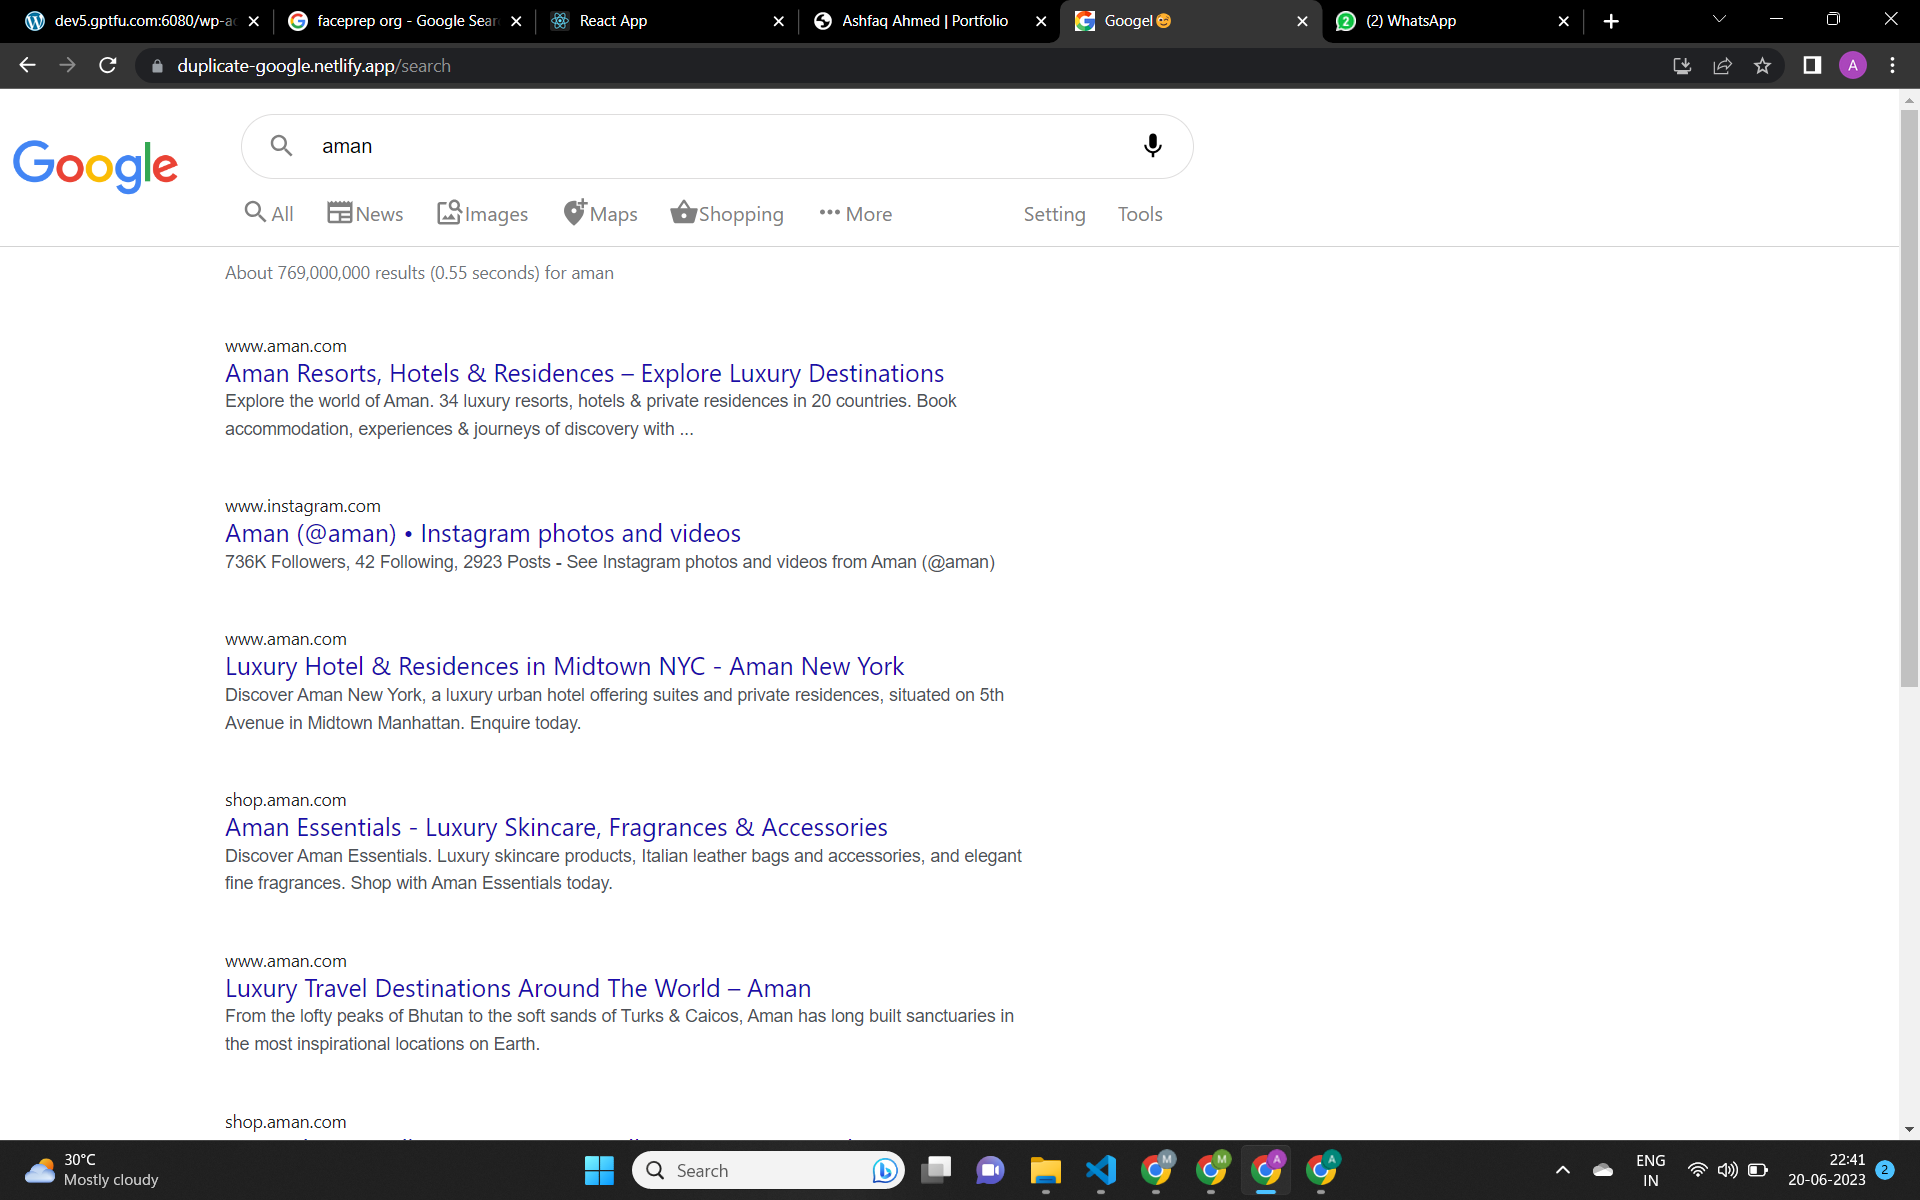1920x1200 pixels.
Task: Open the chat app on the taskbar
Action: [x=990, y=1170]
